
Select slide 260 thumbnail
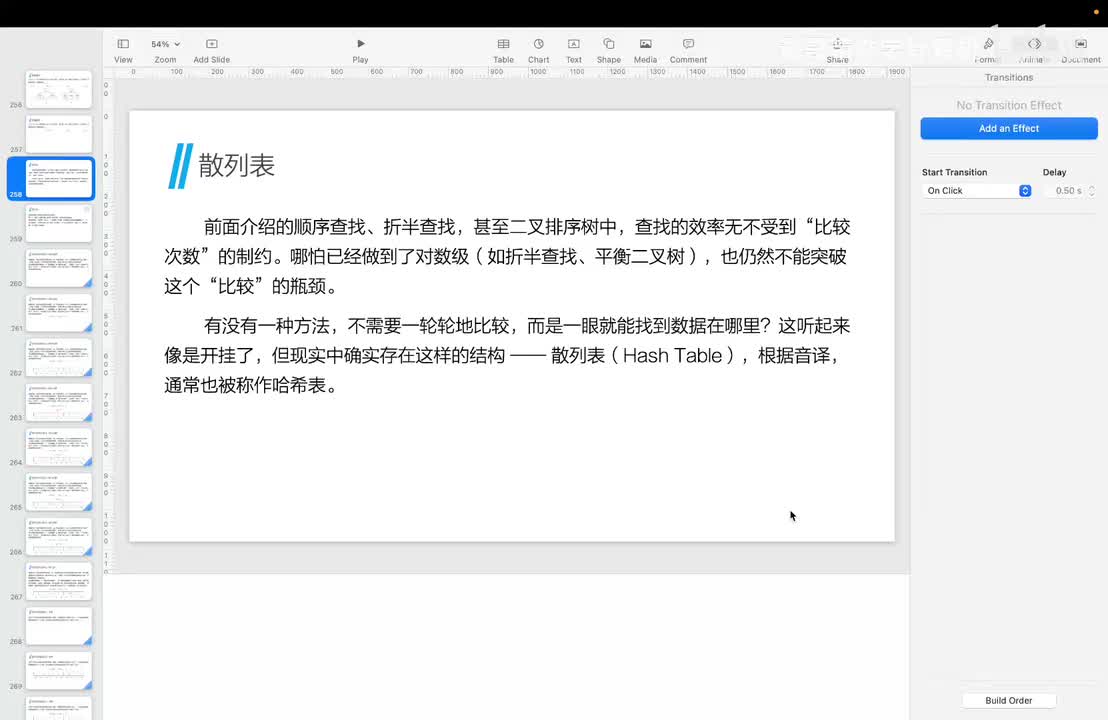click(59, 268)
